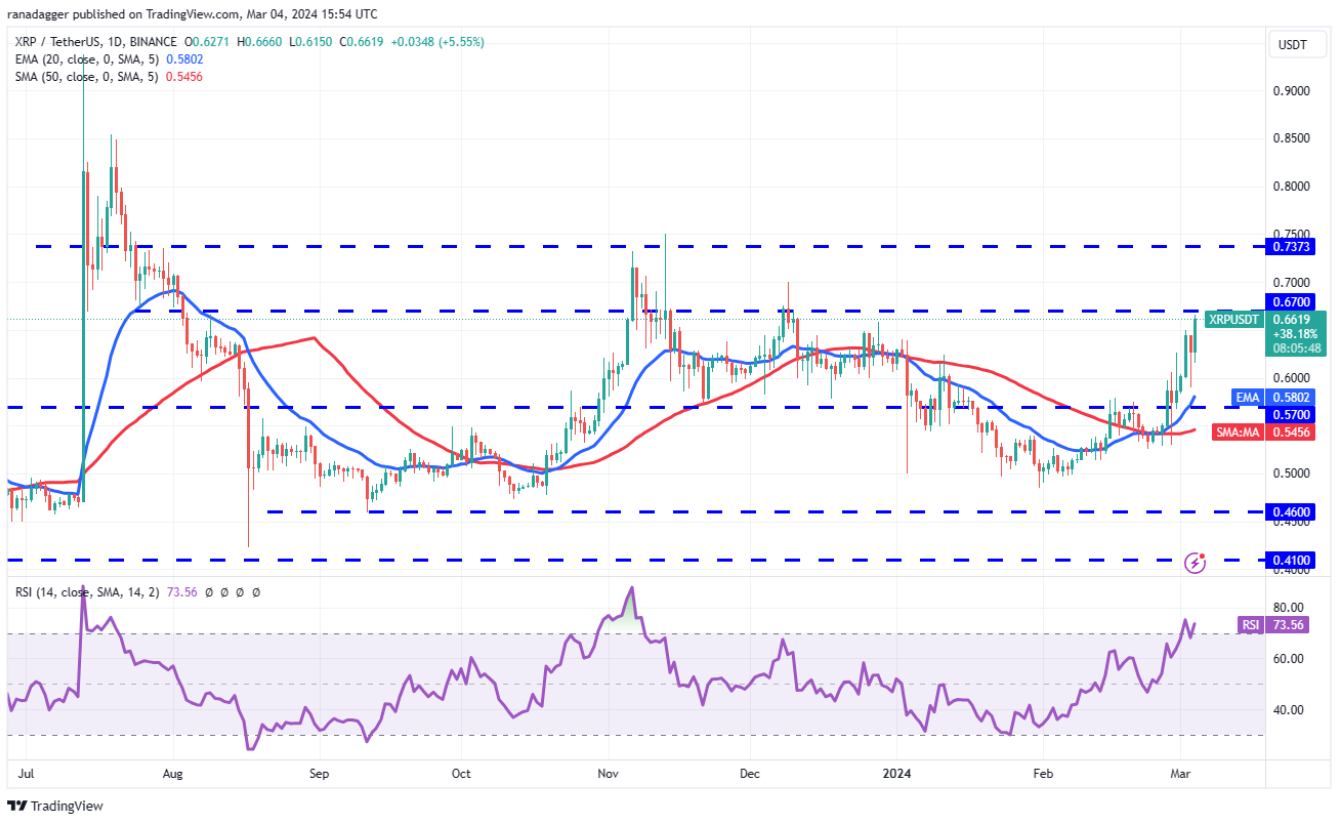Click the blue EMA tag on price axis
1338x822 pixels.
pos(1246,397)
